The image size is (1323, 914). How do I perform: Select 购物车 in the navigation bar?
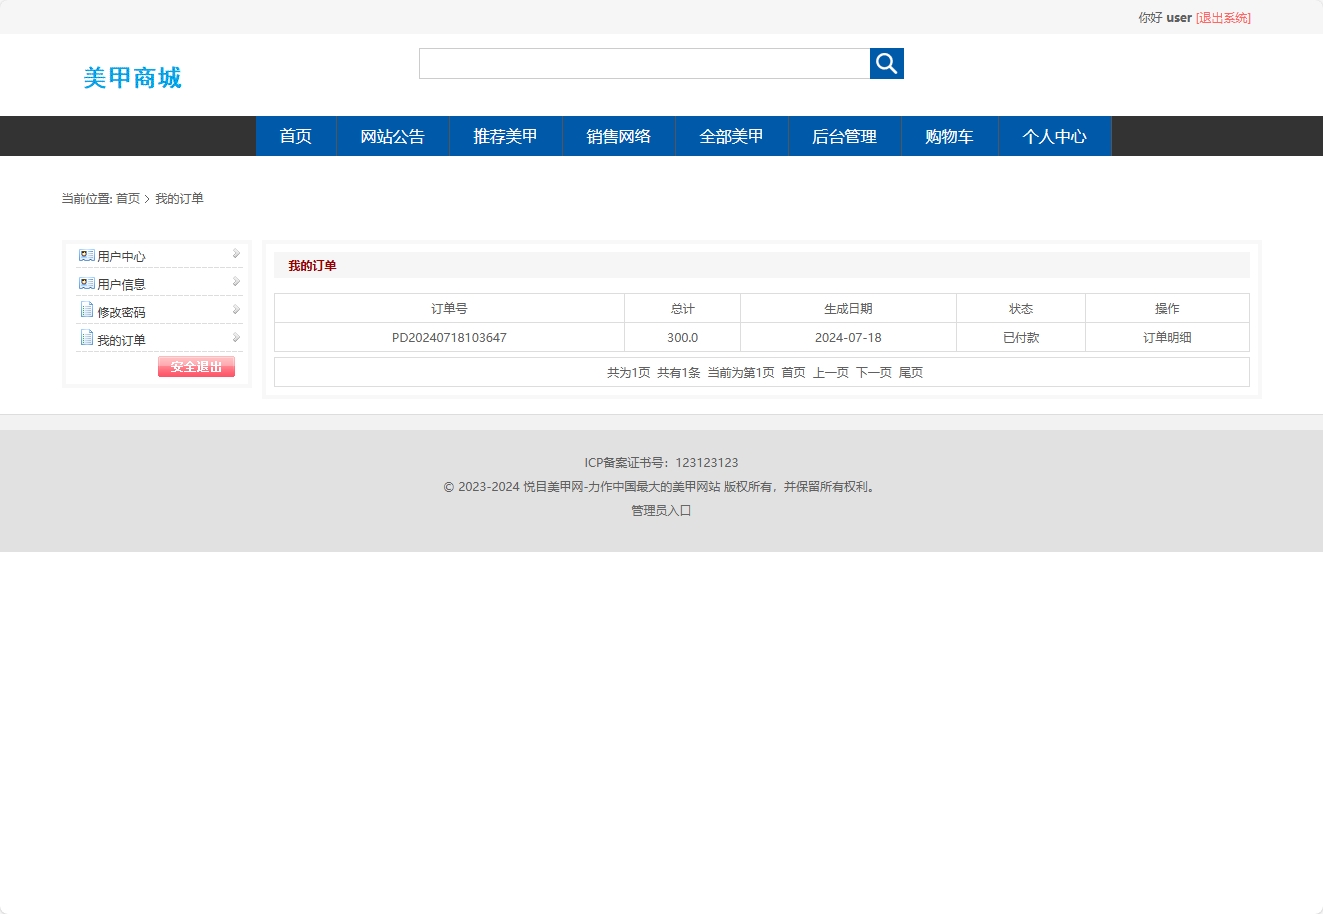click(949, 136)
